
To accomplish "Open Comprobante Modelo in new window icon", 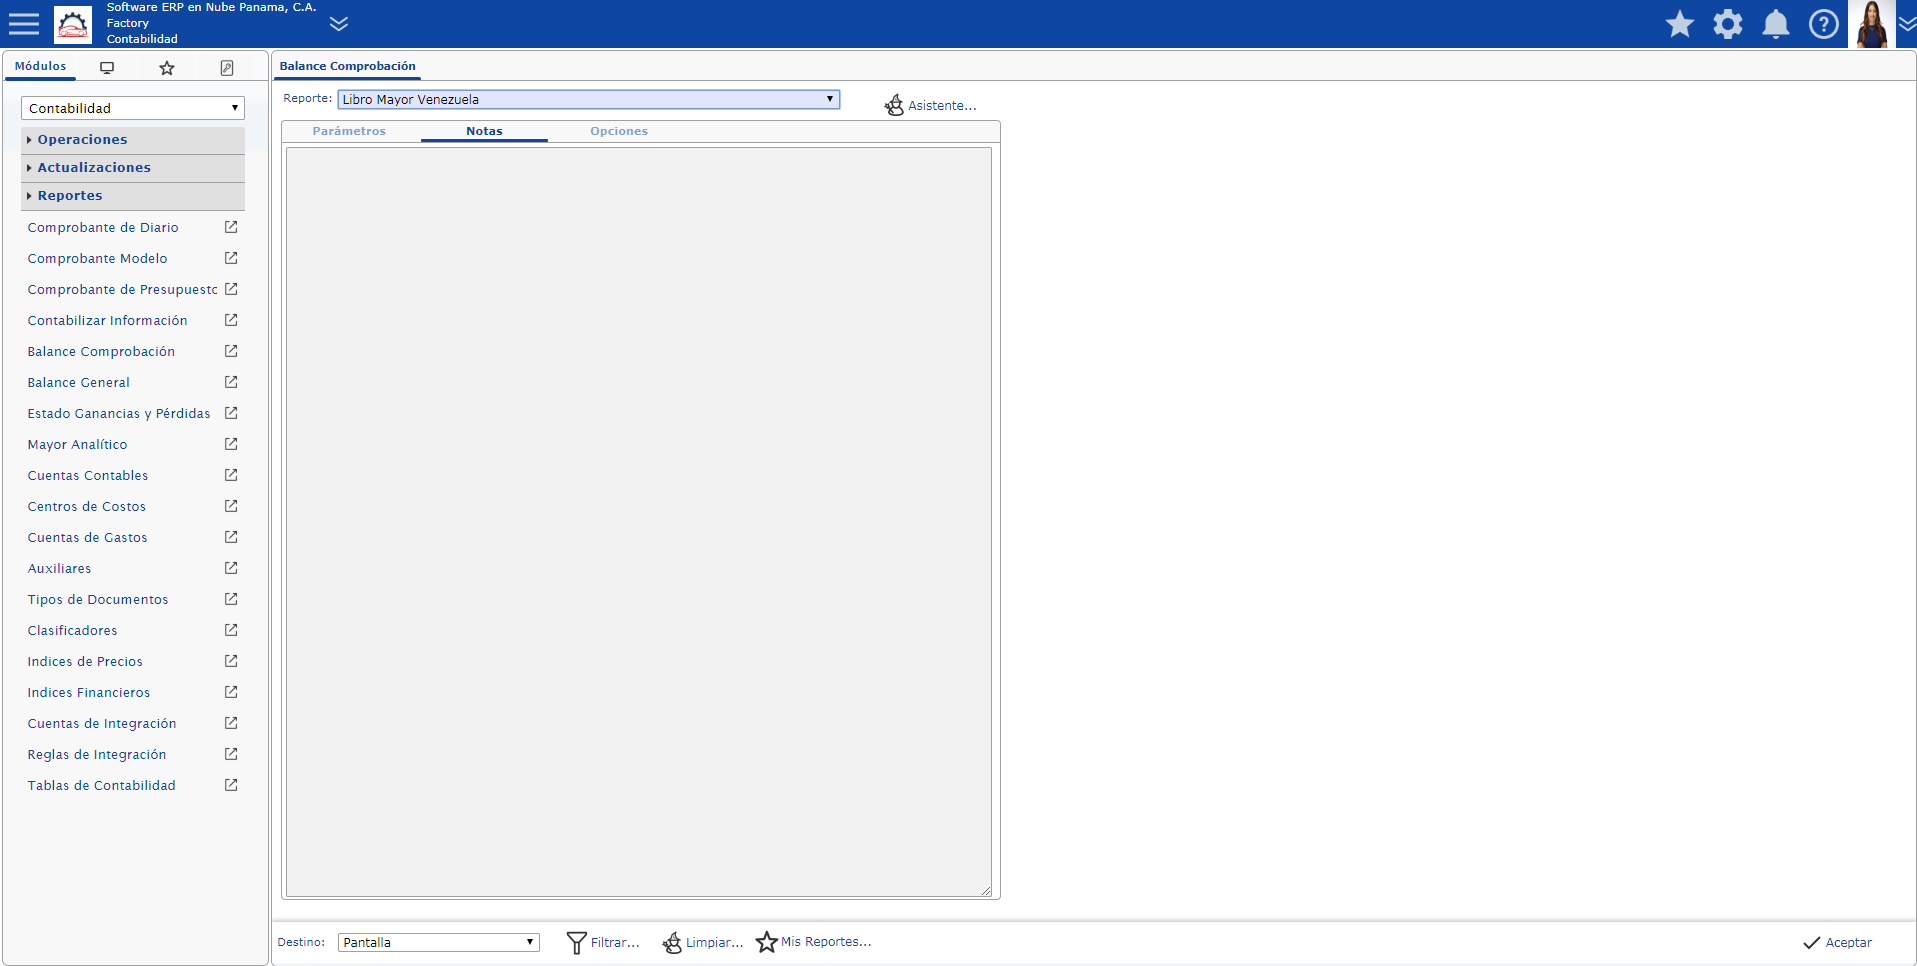I will click(x=231, y=258).
